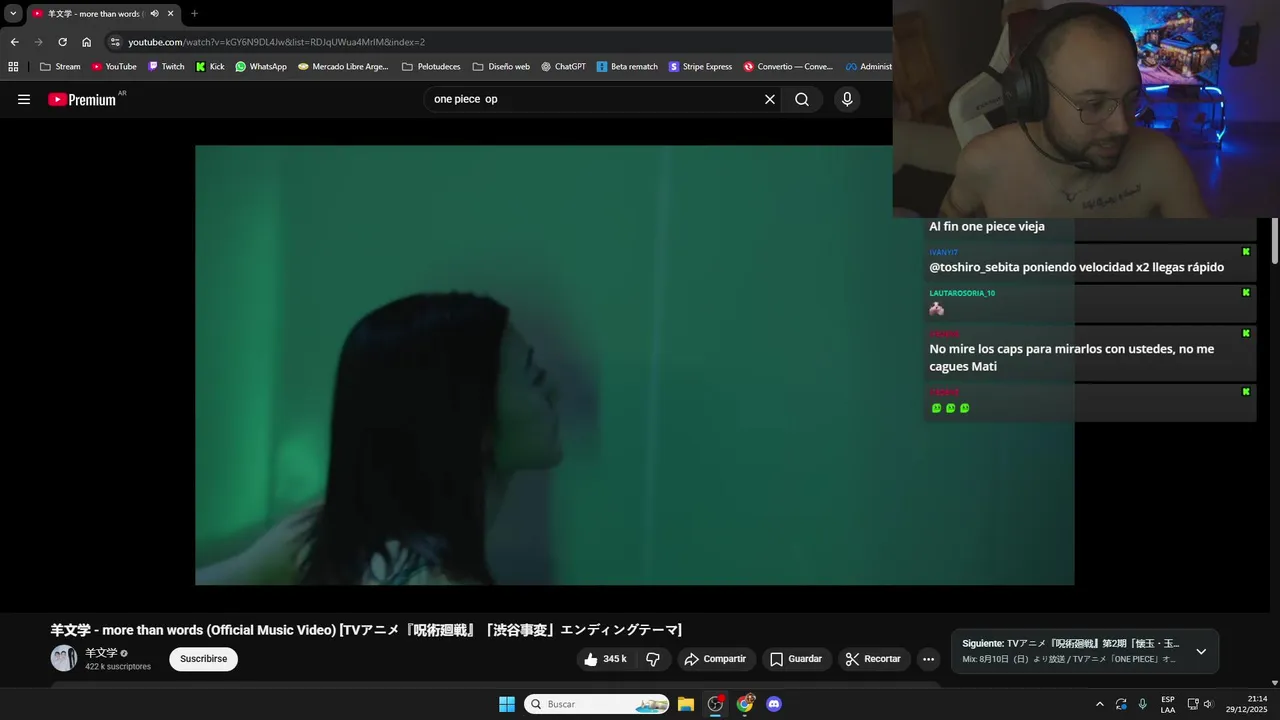The height and width of the screenshot is (720, 1280).
Task: Open File Explorer from the taskbar
Action: click(x=686, y=704)
